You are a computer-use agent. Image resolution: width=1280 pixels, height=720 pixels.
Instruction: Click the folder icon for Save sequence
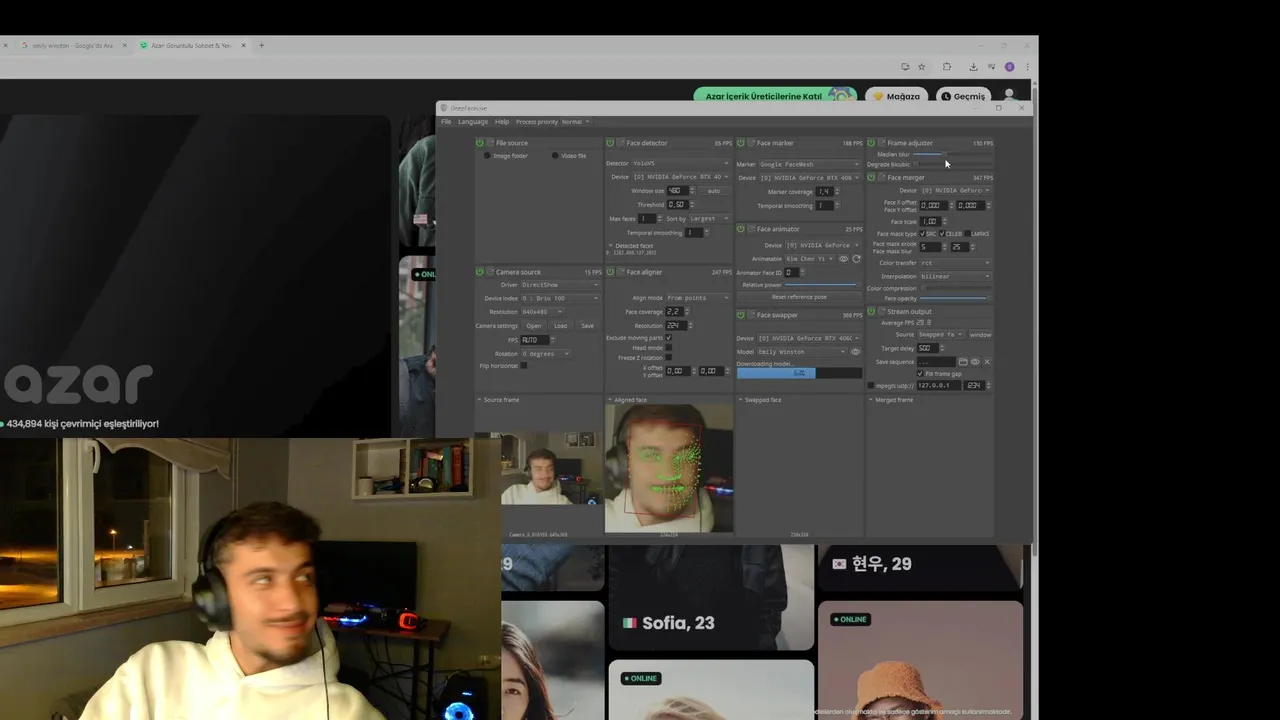pyautogui.click(x=963, y=362)
